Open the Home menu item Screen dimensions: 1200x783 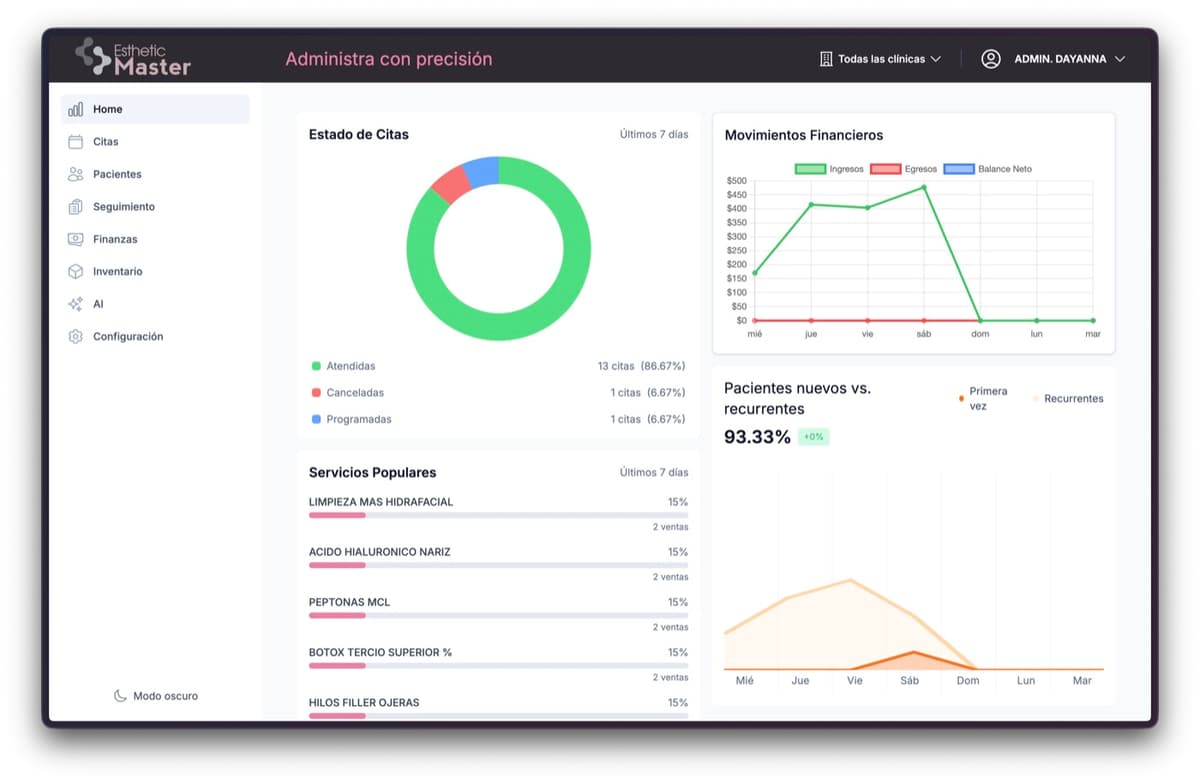coord(155,109)
